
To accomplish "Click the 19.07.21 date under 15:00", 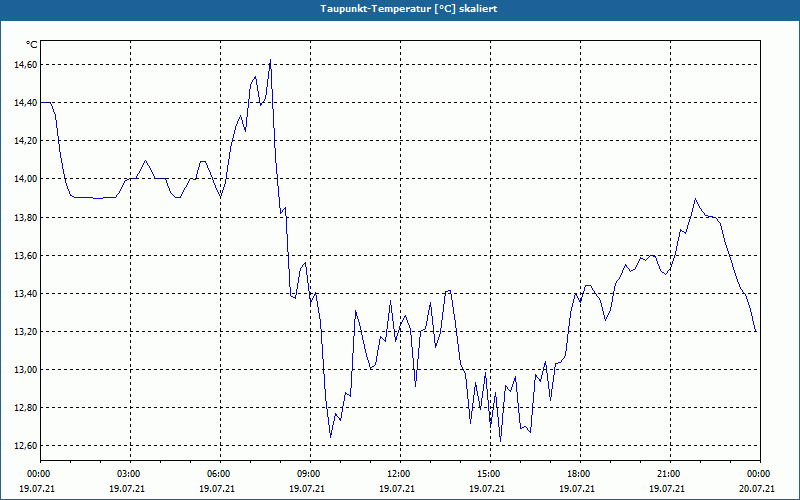I will pyautogui.click(x=487, y=489).
